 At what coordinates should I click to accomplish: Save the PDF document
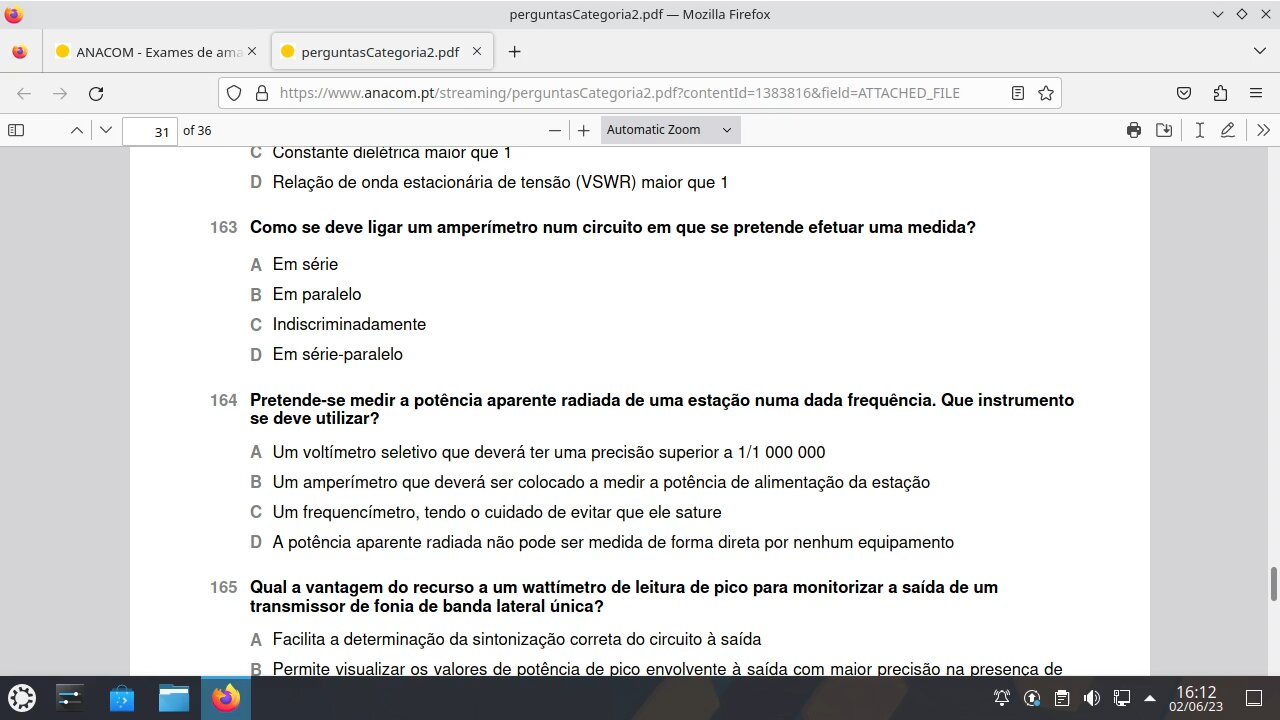pos(1164,130)
